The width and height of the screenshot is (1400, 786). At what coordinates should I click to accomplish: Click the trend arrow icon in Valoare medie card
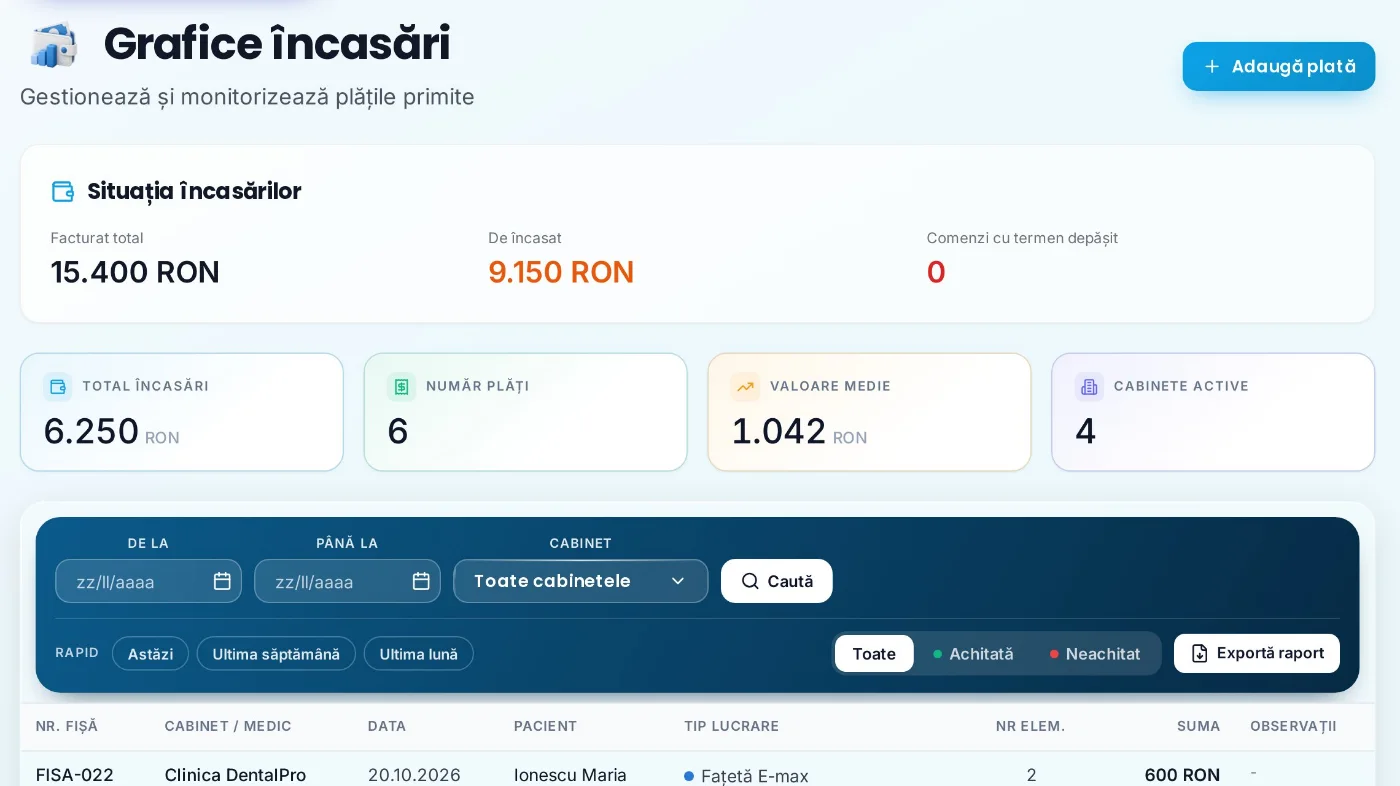click(745, 386)
